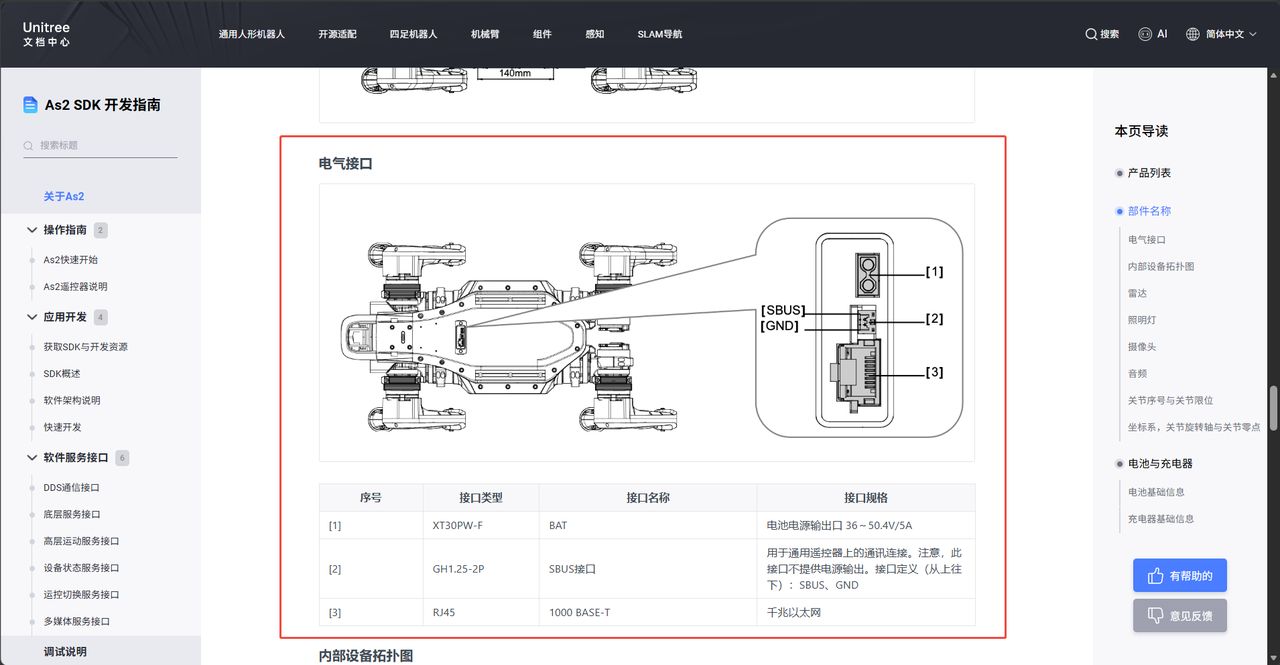Focus the 搜索标题 search field
The width and height of the screenshot is (1280, 665).
(100, 146)
